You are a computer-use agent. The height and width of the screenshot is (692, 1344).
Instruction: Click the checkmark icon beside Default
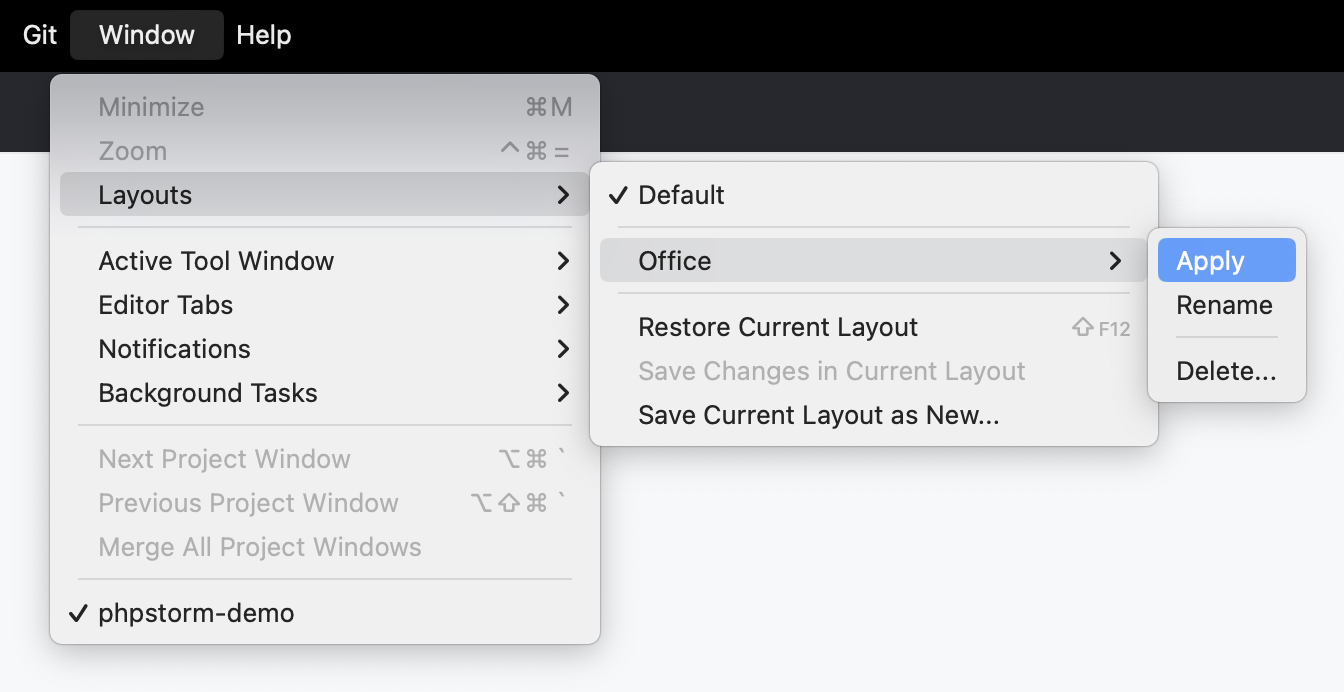point(619,195)
